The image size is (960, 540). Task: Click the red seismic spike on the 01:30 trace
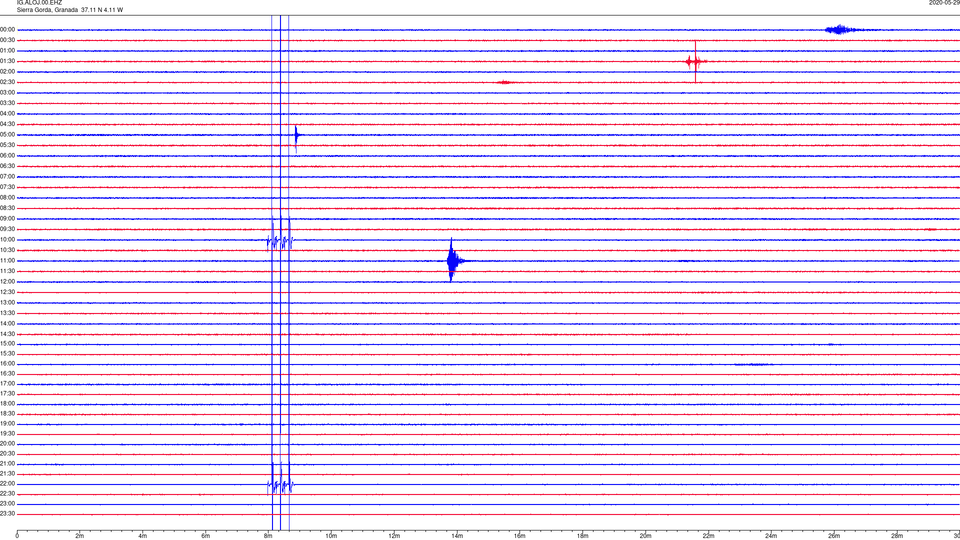point(696,61)
